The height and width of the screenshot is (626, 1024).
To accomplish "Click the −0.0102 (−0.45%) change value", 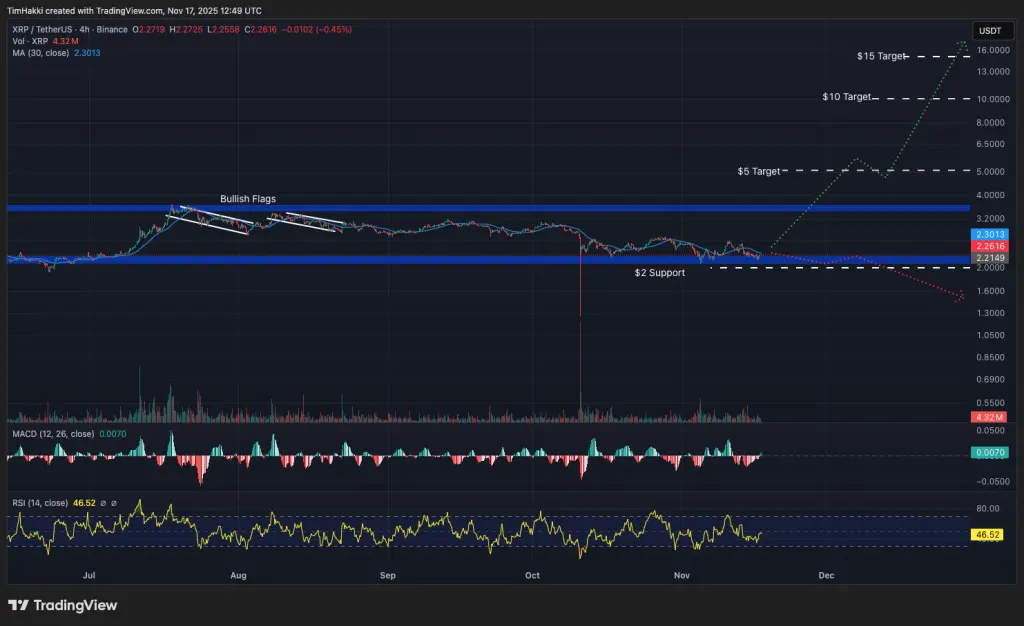I will pos(317,29).
